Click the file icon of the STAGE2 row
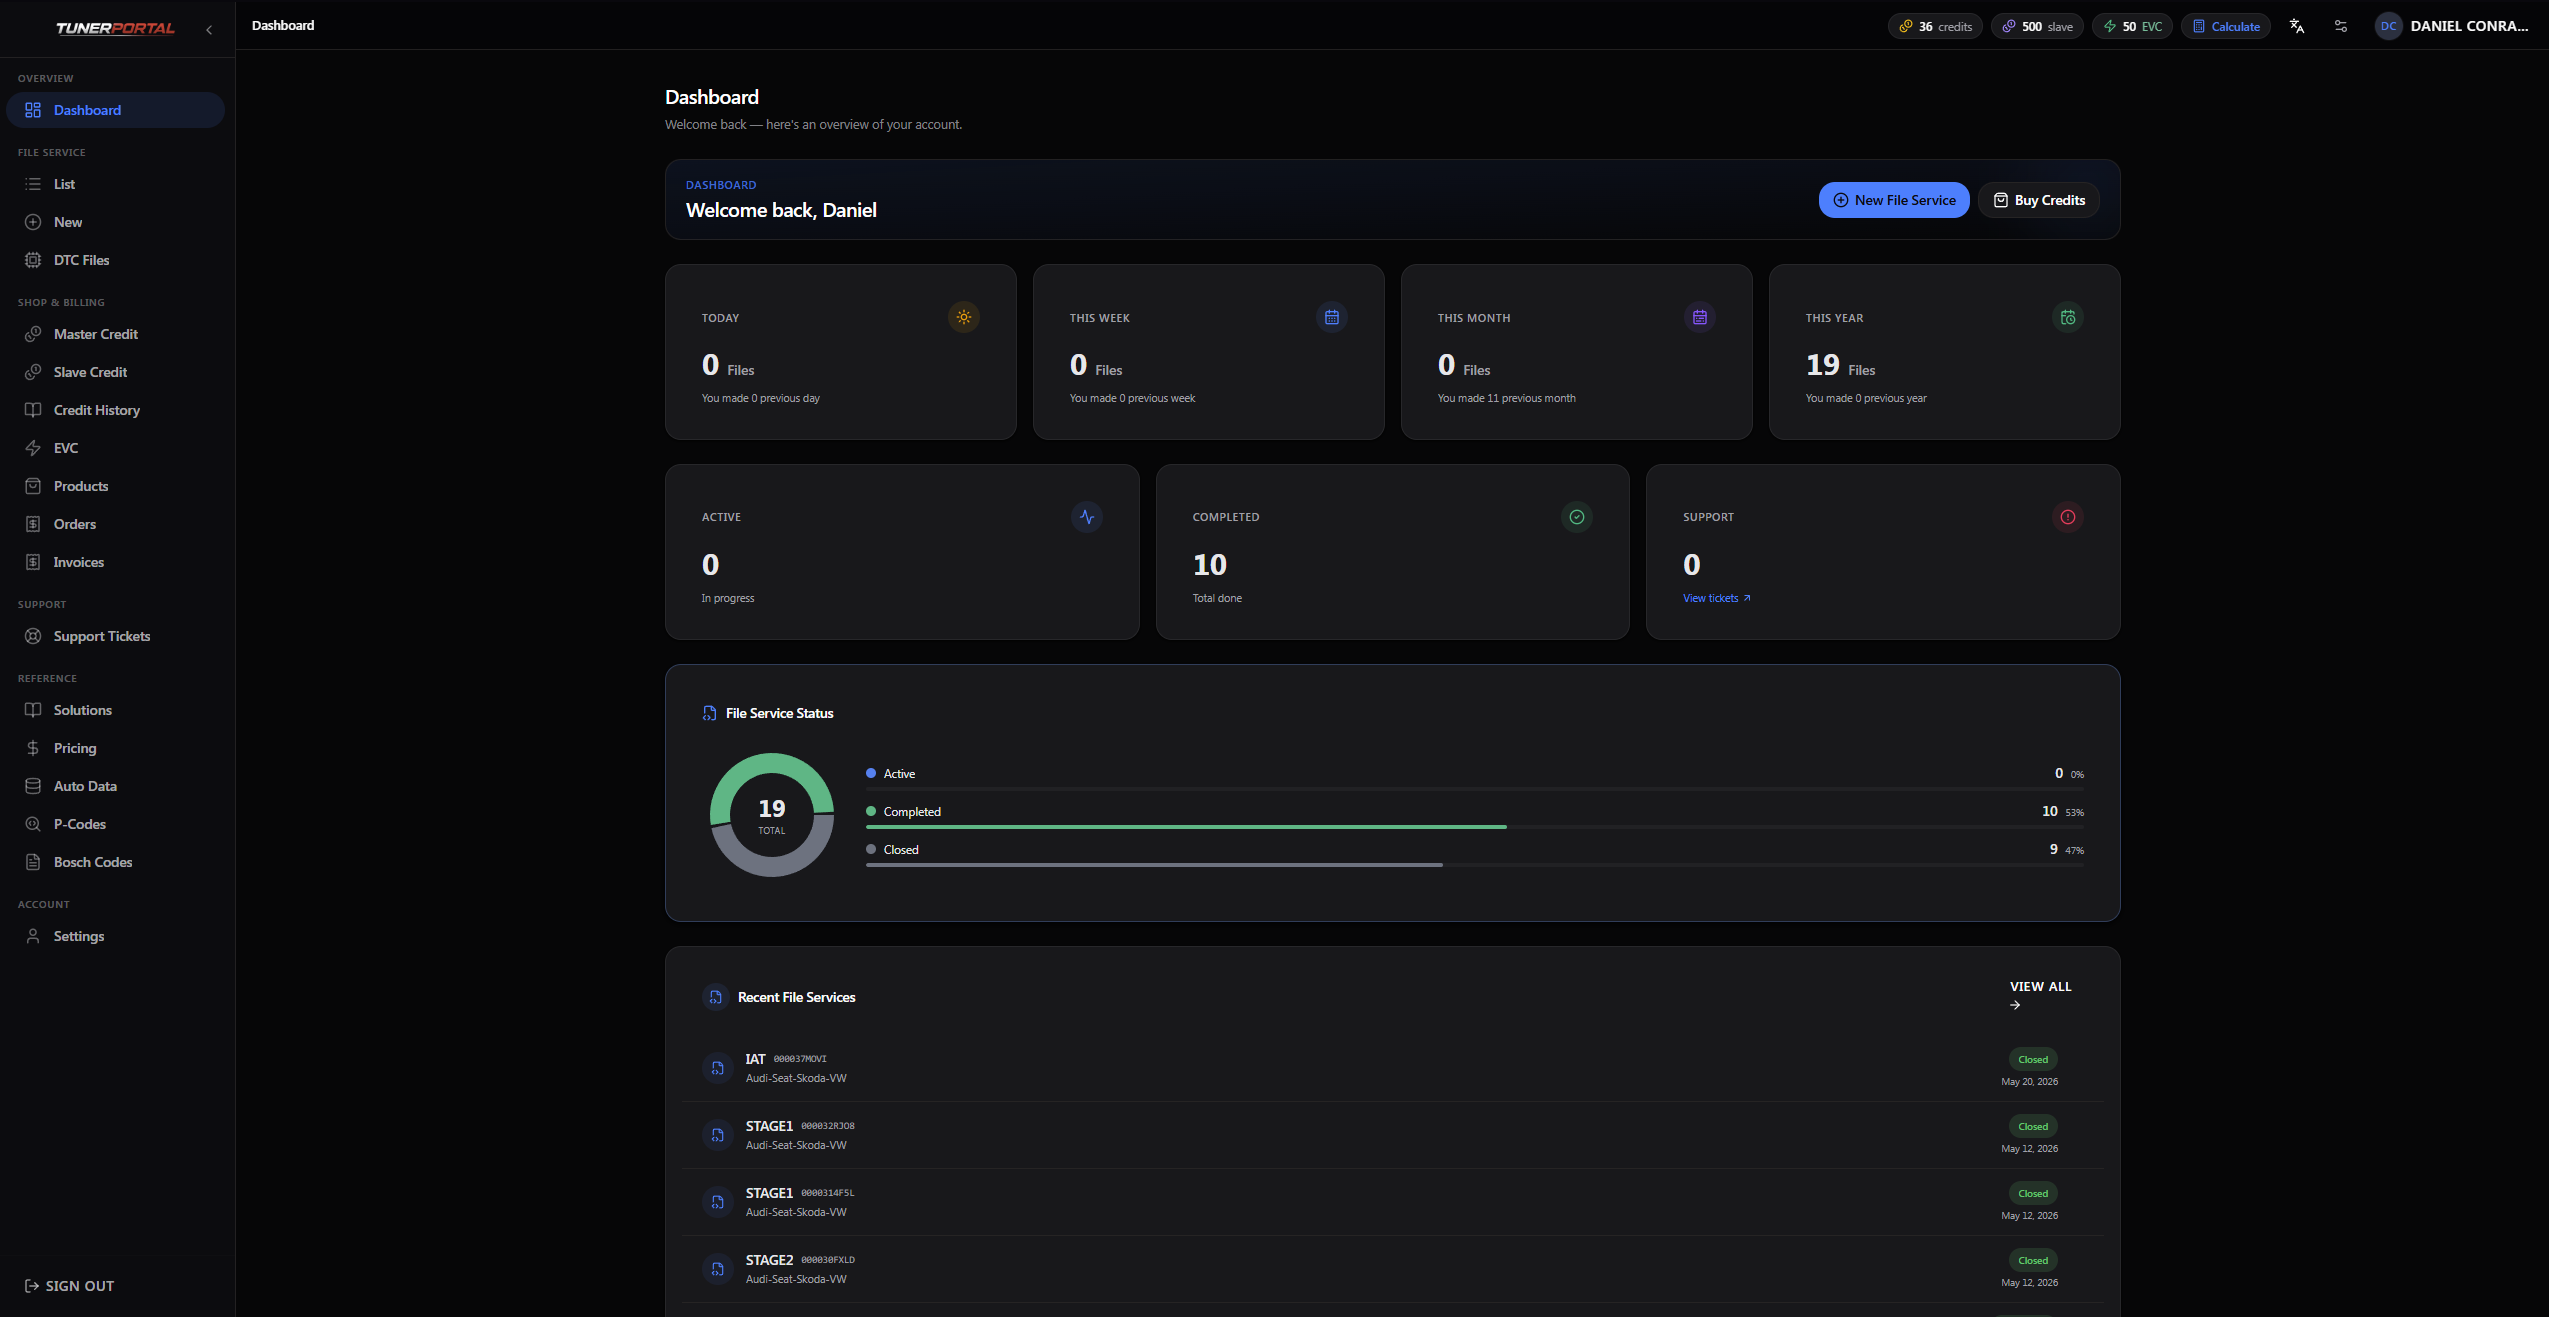The width and height of the screenshot is (2549, 1317). pos(718,1269)
